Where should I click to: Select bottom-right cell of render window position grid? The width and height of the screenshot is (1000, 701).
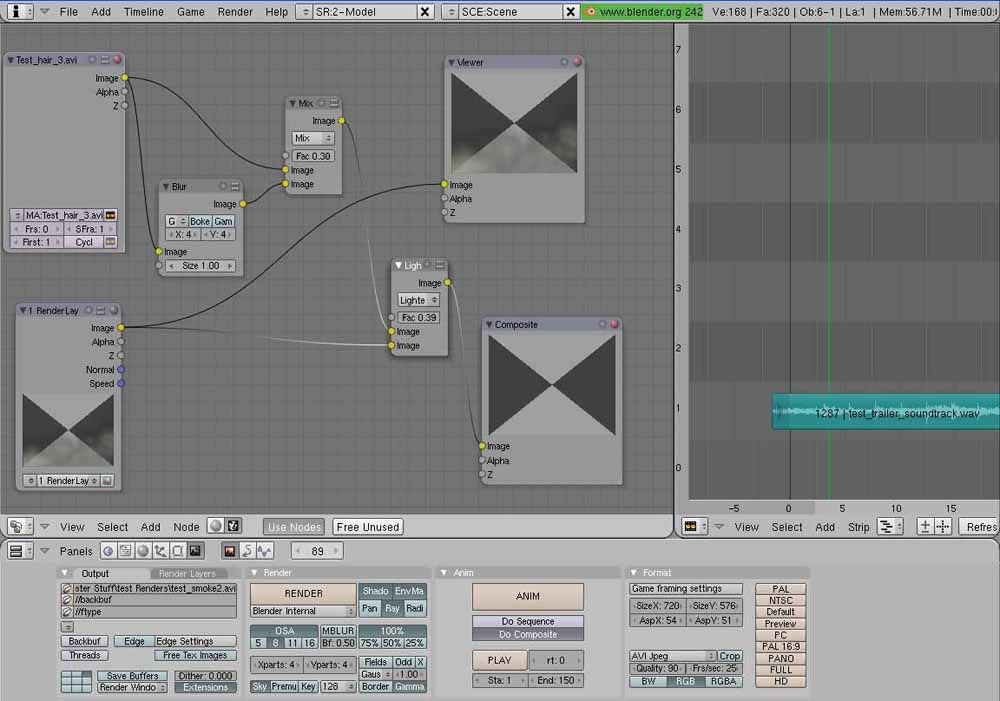[x=85, y=688]
